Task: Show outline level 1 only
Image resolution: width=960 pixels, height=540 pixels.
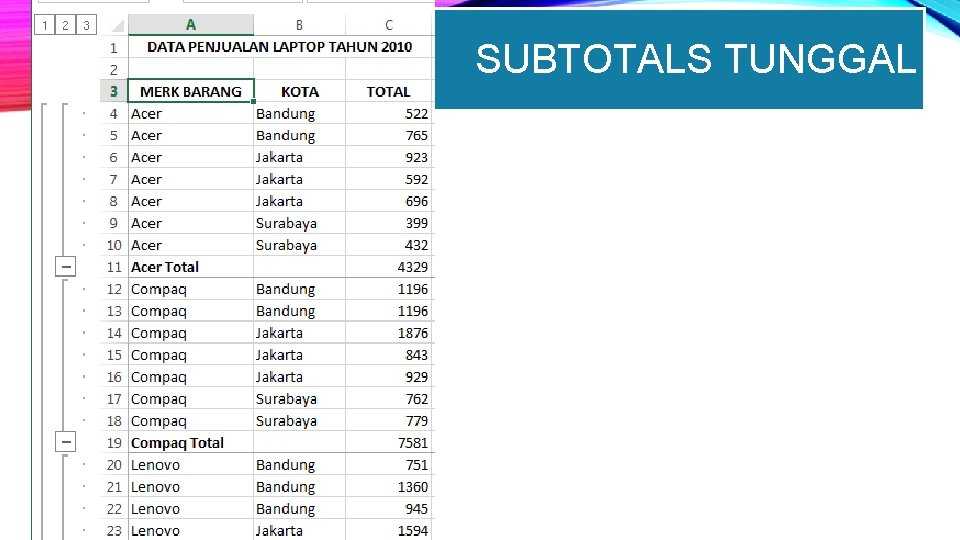Action: (45, 25)
